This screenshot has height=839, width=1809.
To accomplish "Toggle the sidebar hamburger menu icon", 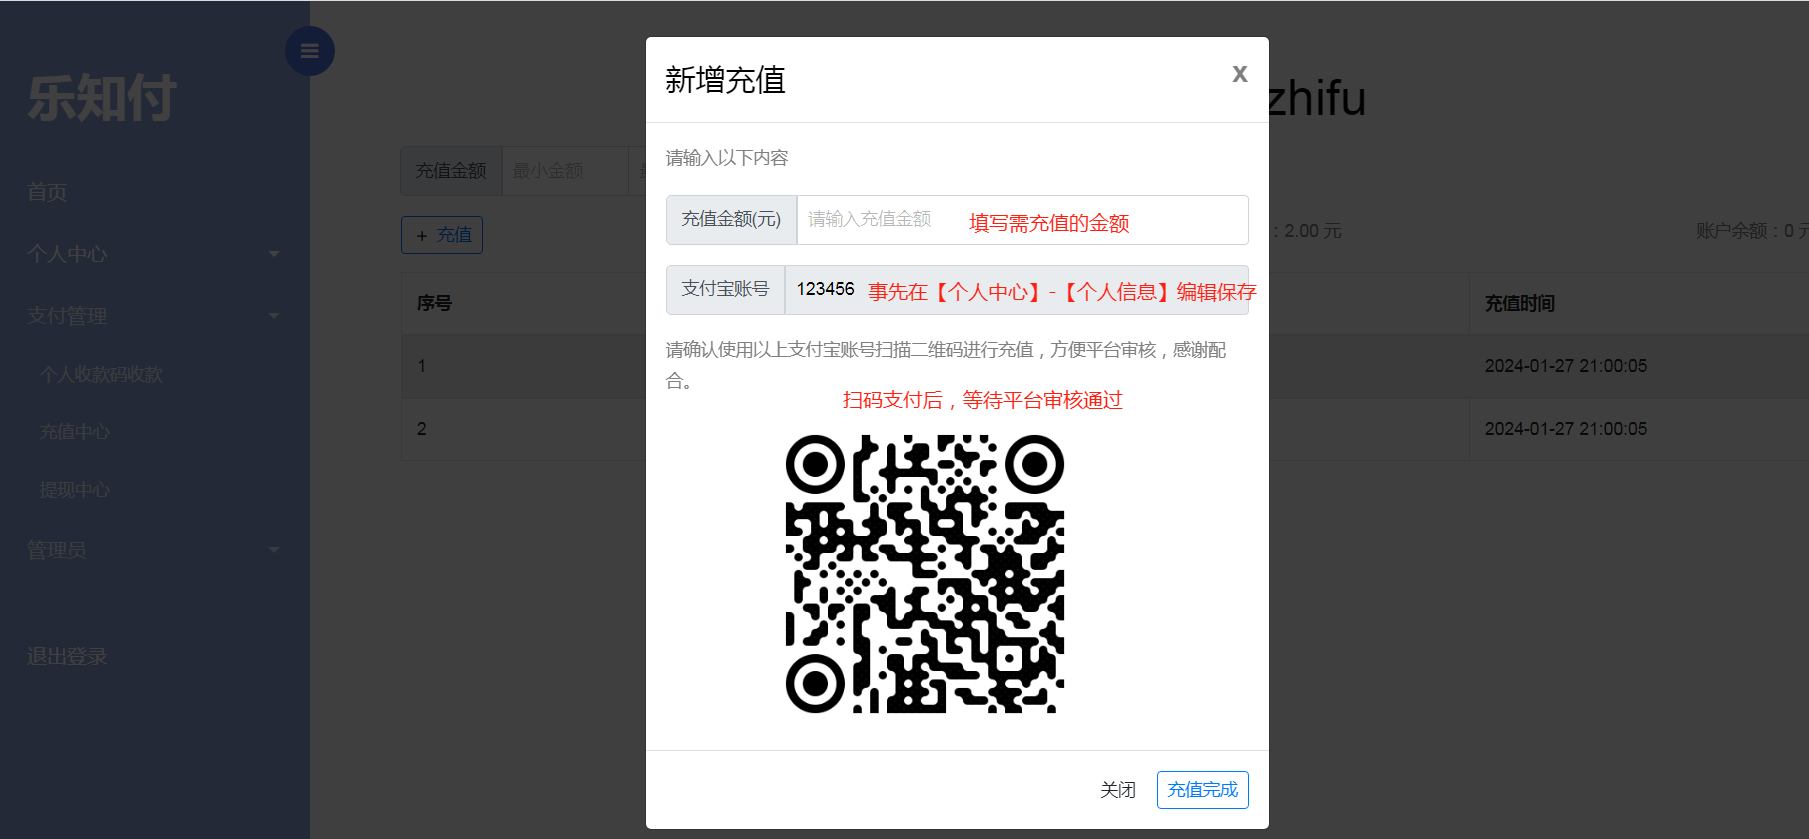I will (310, 51).
